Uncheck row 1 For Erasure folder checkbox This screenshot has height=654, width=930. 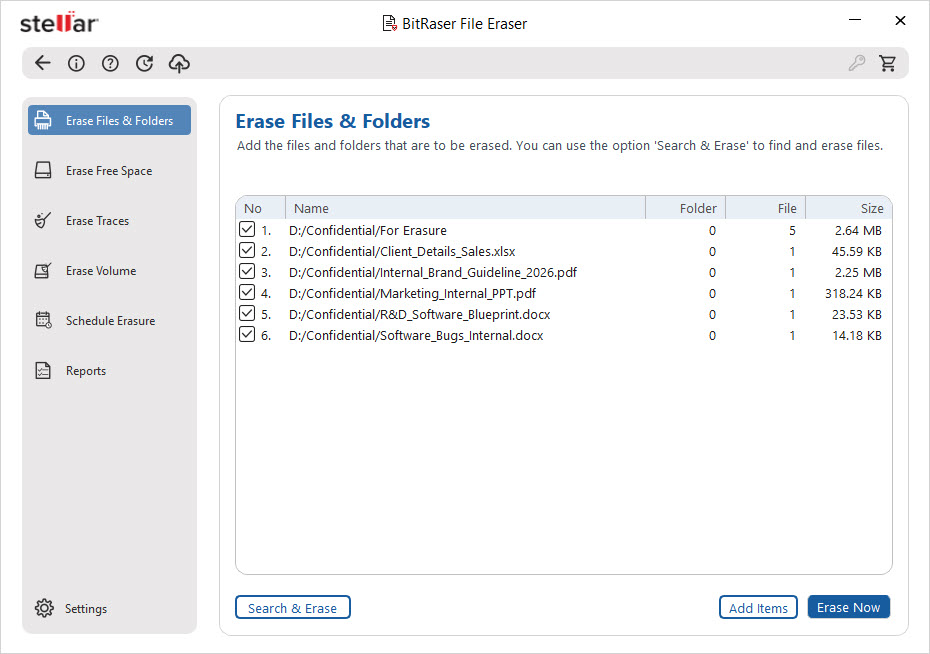(247, 229)
